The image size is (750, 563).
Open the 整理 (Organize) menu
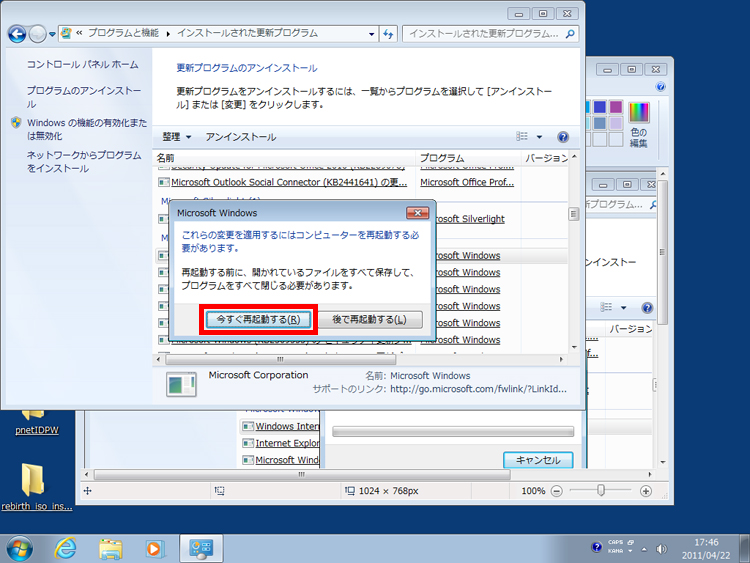176,137
